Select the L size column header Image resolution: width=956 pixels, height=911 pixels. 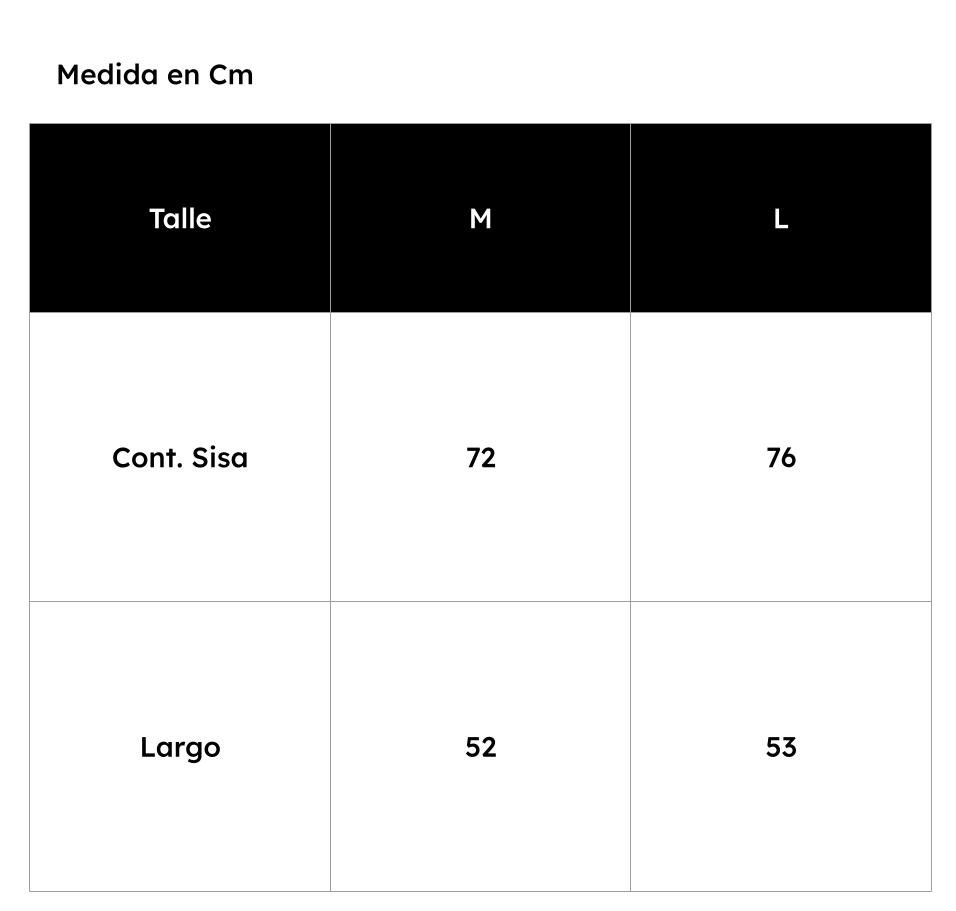coord(781,218)
